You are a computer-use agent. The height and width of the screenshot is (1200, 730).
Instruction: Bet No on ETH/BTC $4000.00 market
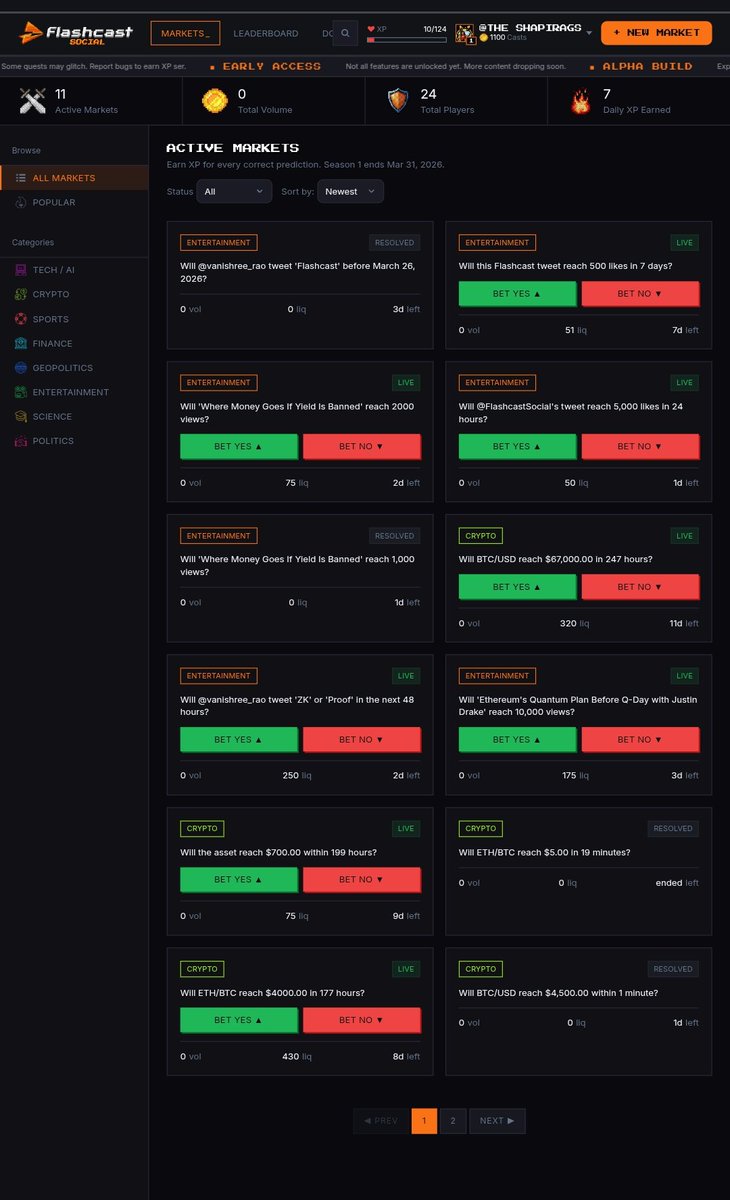pos(362,1020)
